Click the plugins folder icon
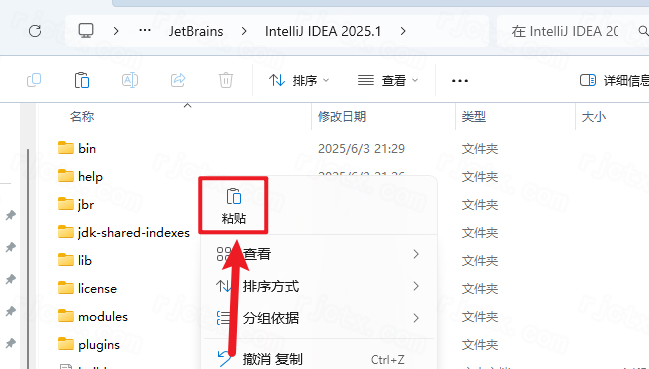Viewport: 649px width, 369px height. [x=66, y=344]
